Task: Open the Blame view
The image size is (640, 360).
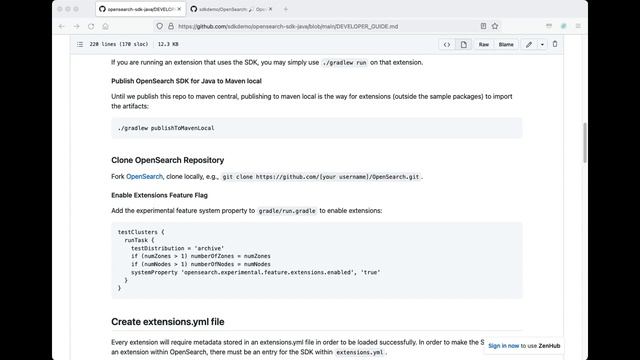Action: 506,44
